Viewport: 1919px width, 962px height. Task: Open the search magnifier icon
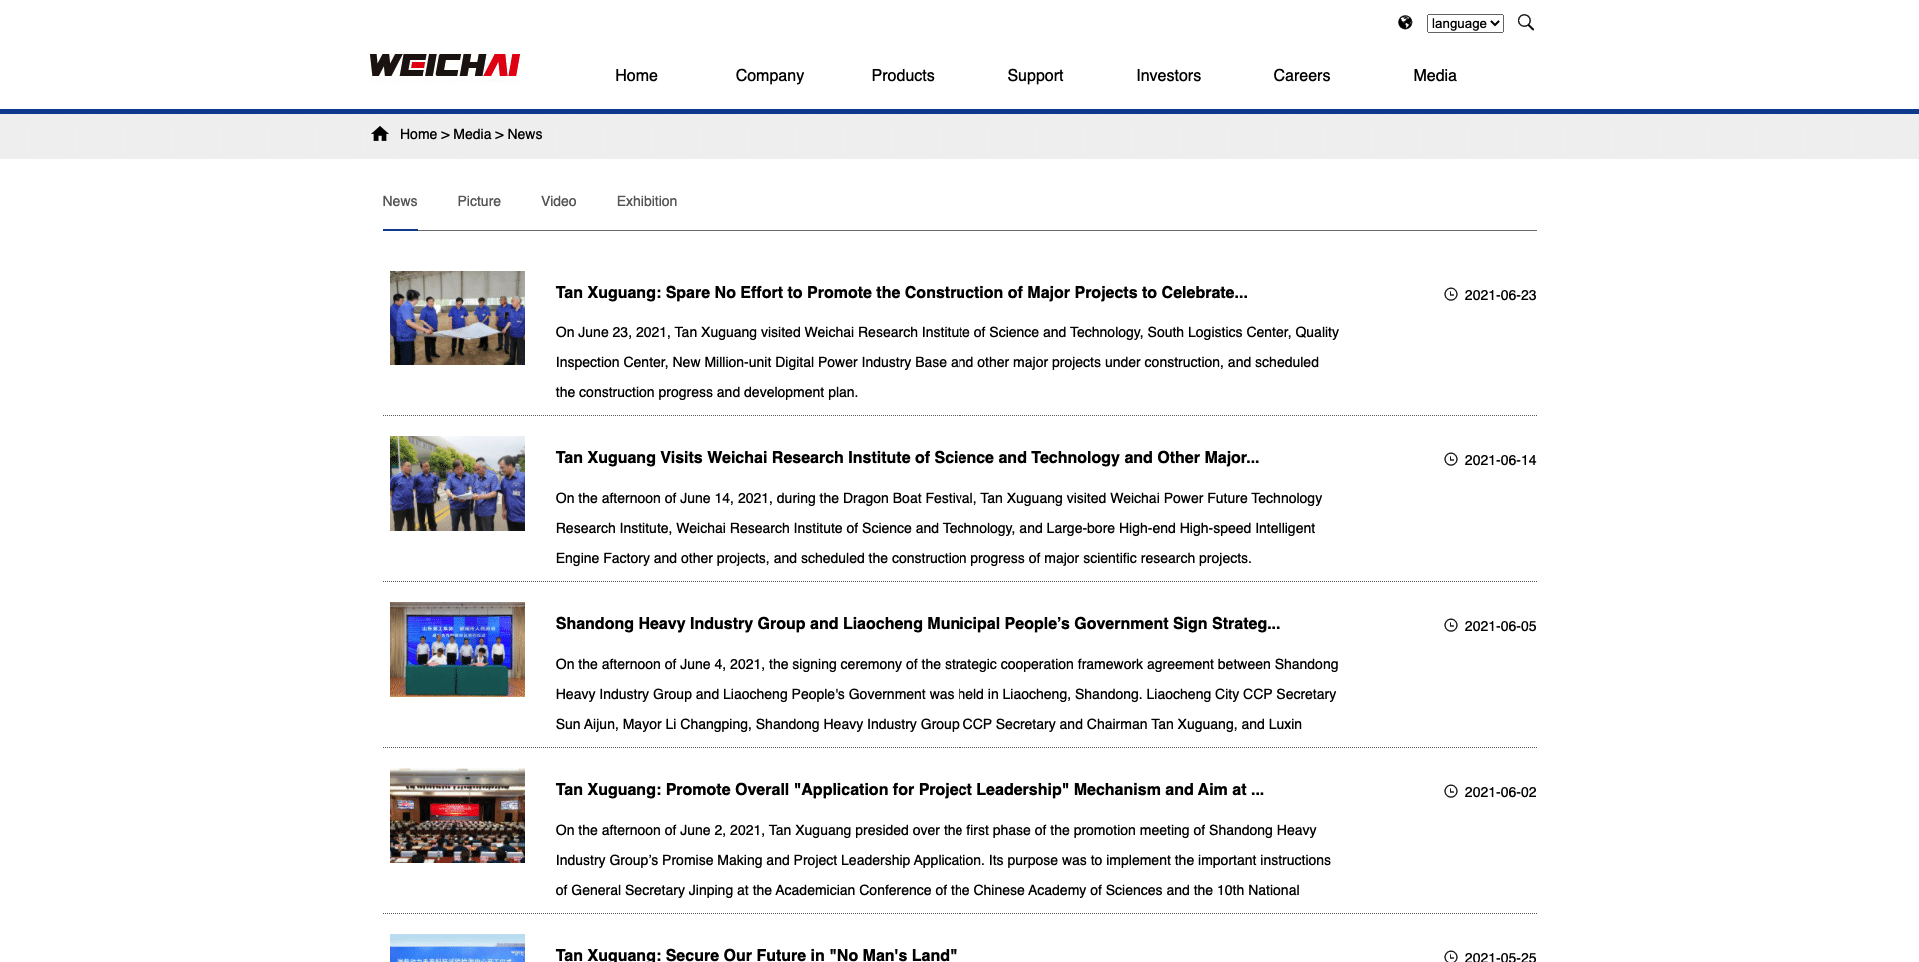(1526, 22)
